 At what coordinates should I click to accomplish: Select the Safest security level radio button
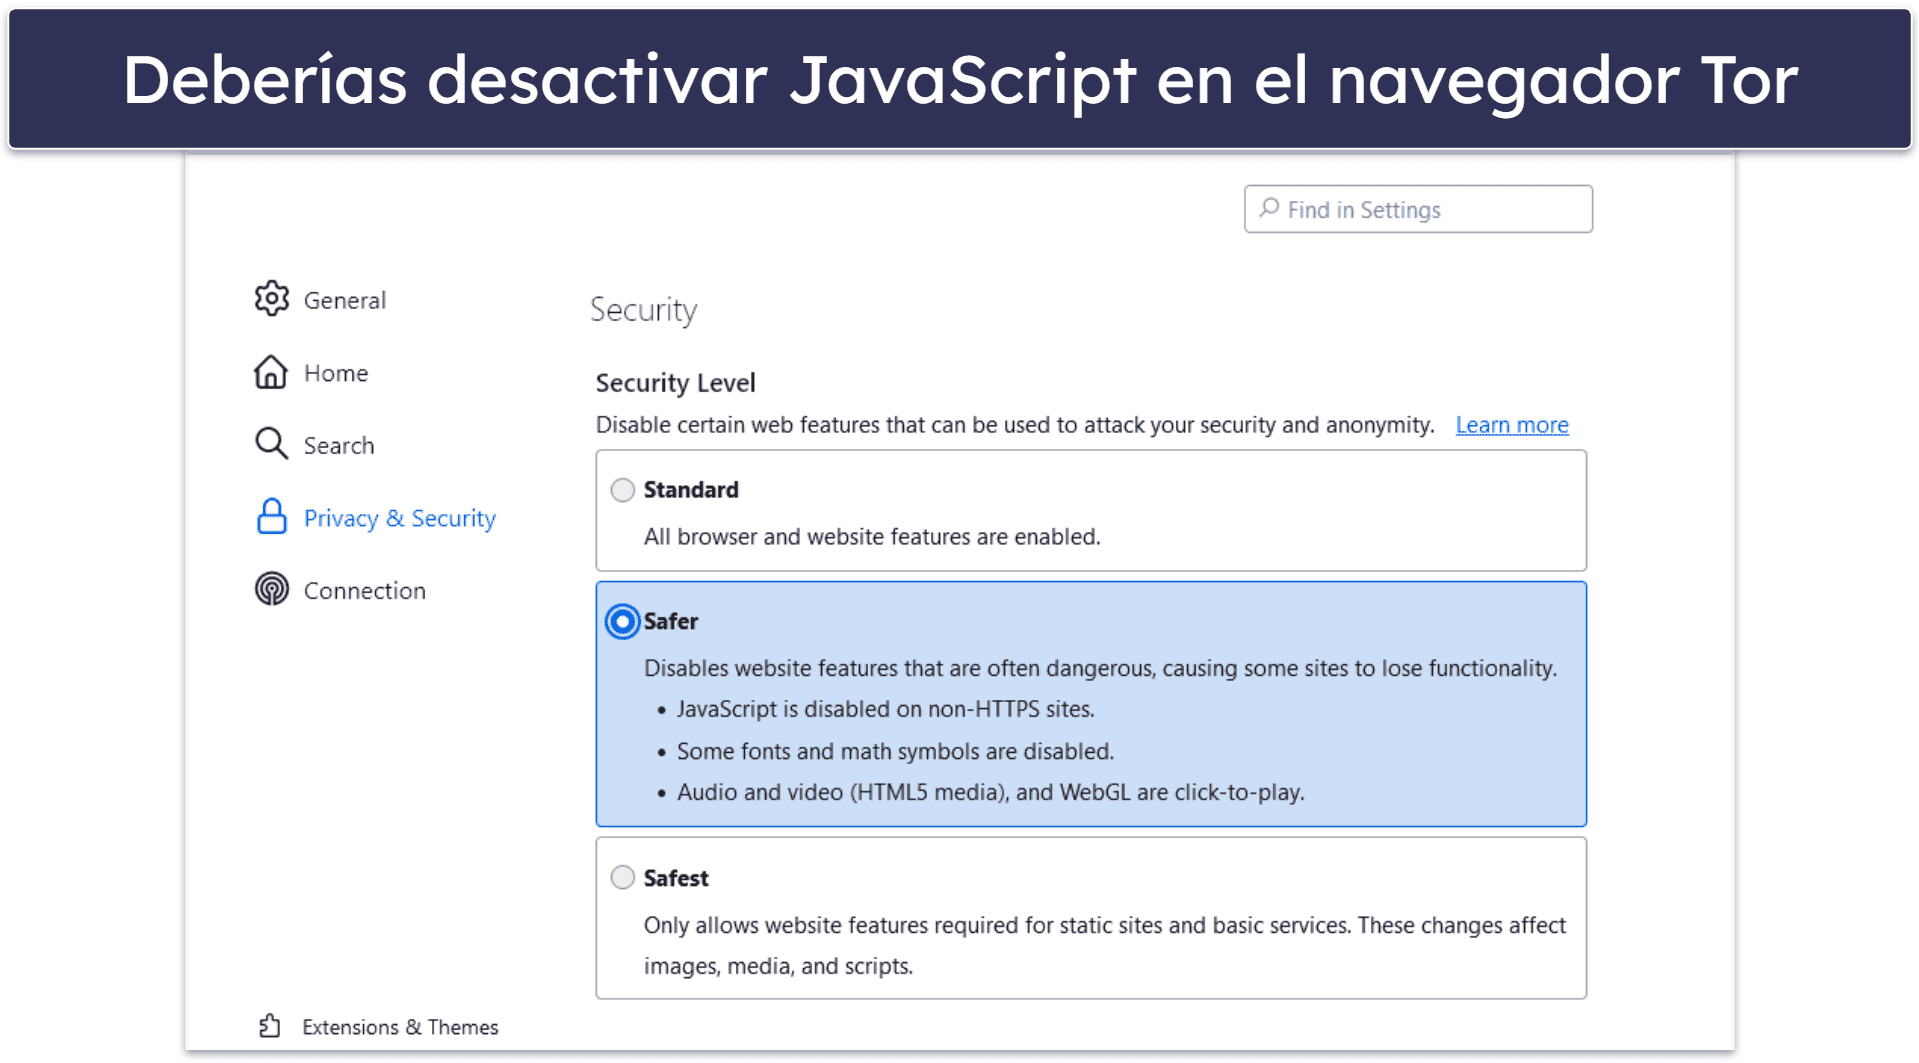pos(623,878)
